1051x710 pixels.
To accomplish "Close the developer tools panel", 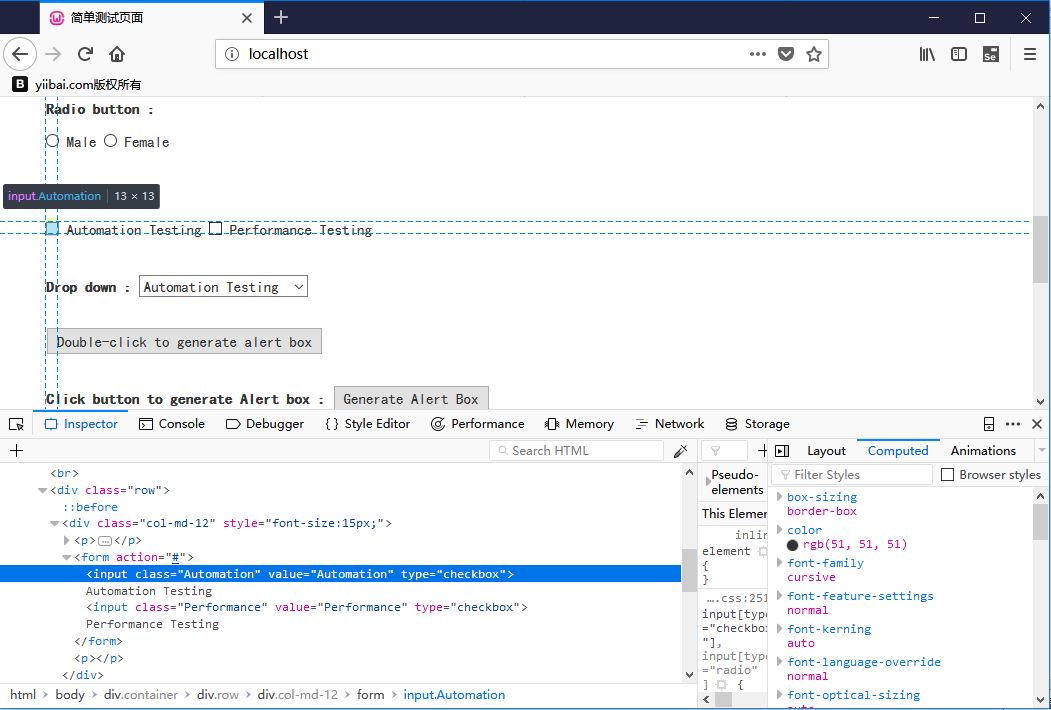I will [x=1037, y=424].
